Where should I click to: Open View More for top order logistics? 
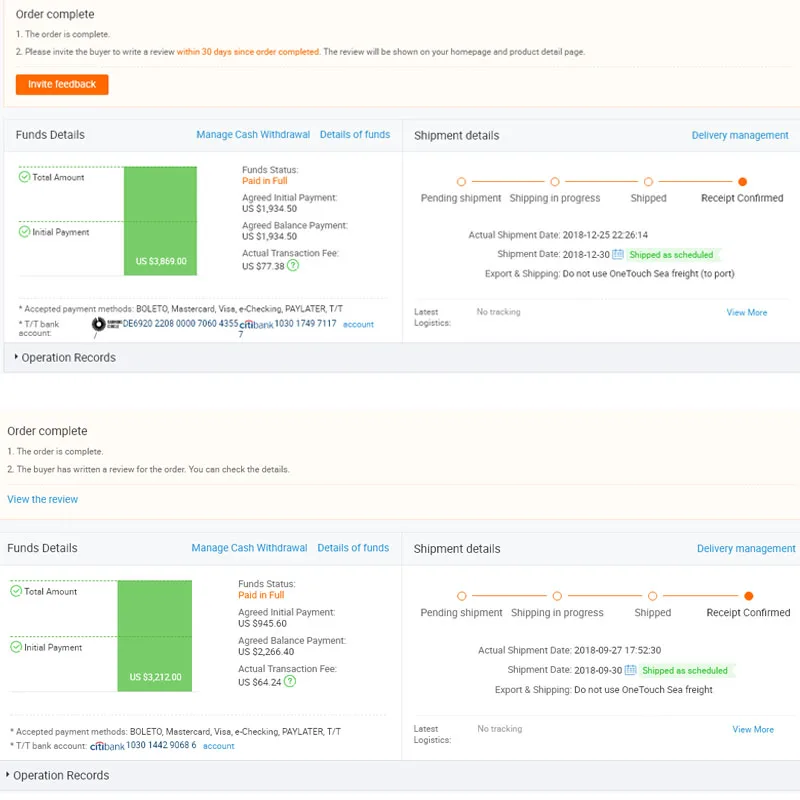click(746, 312)
